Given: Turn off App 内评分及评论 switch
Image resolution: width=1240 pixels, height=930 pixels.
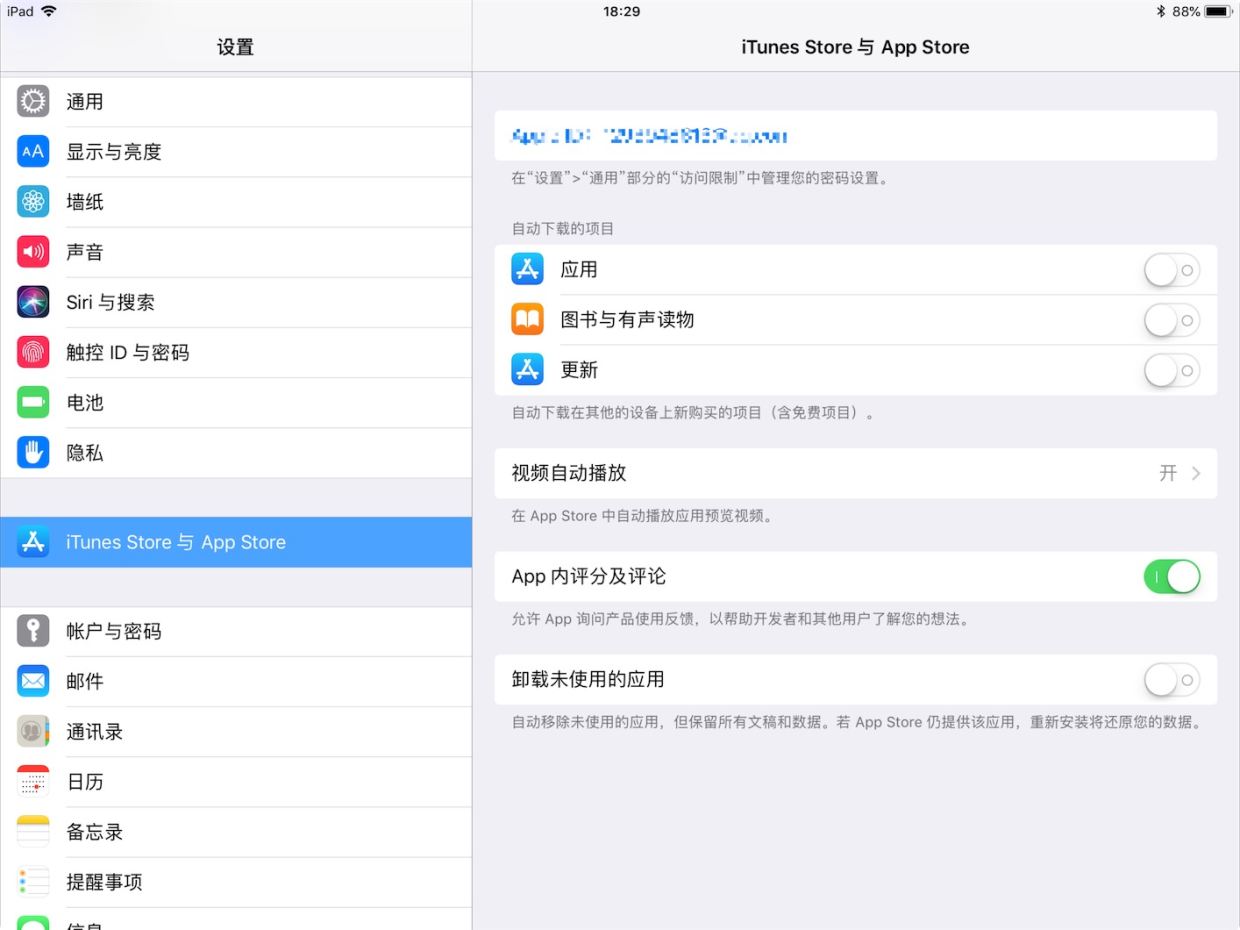Looking at the screenshot, I should (x=1172, y=576).
